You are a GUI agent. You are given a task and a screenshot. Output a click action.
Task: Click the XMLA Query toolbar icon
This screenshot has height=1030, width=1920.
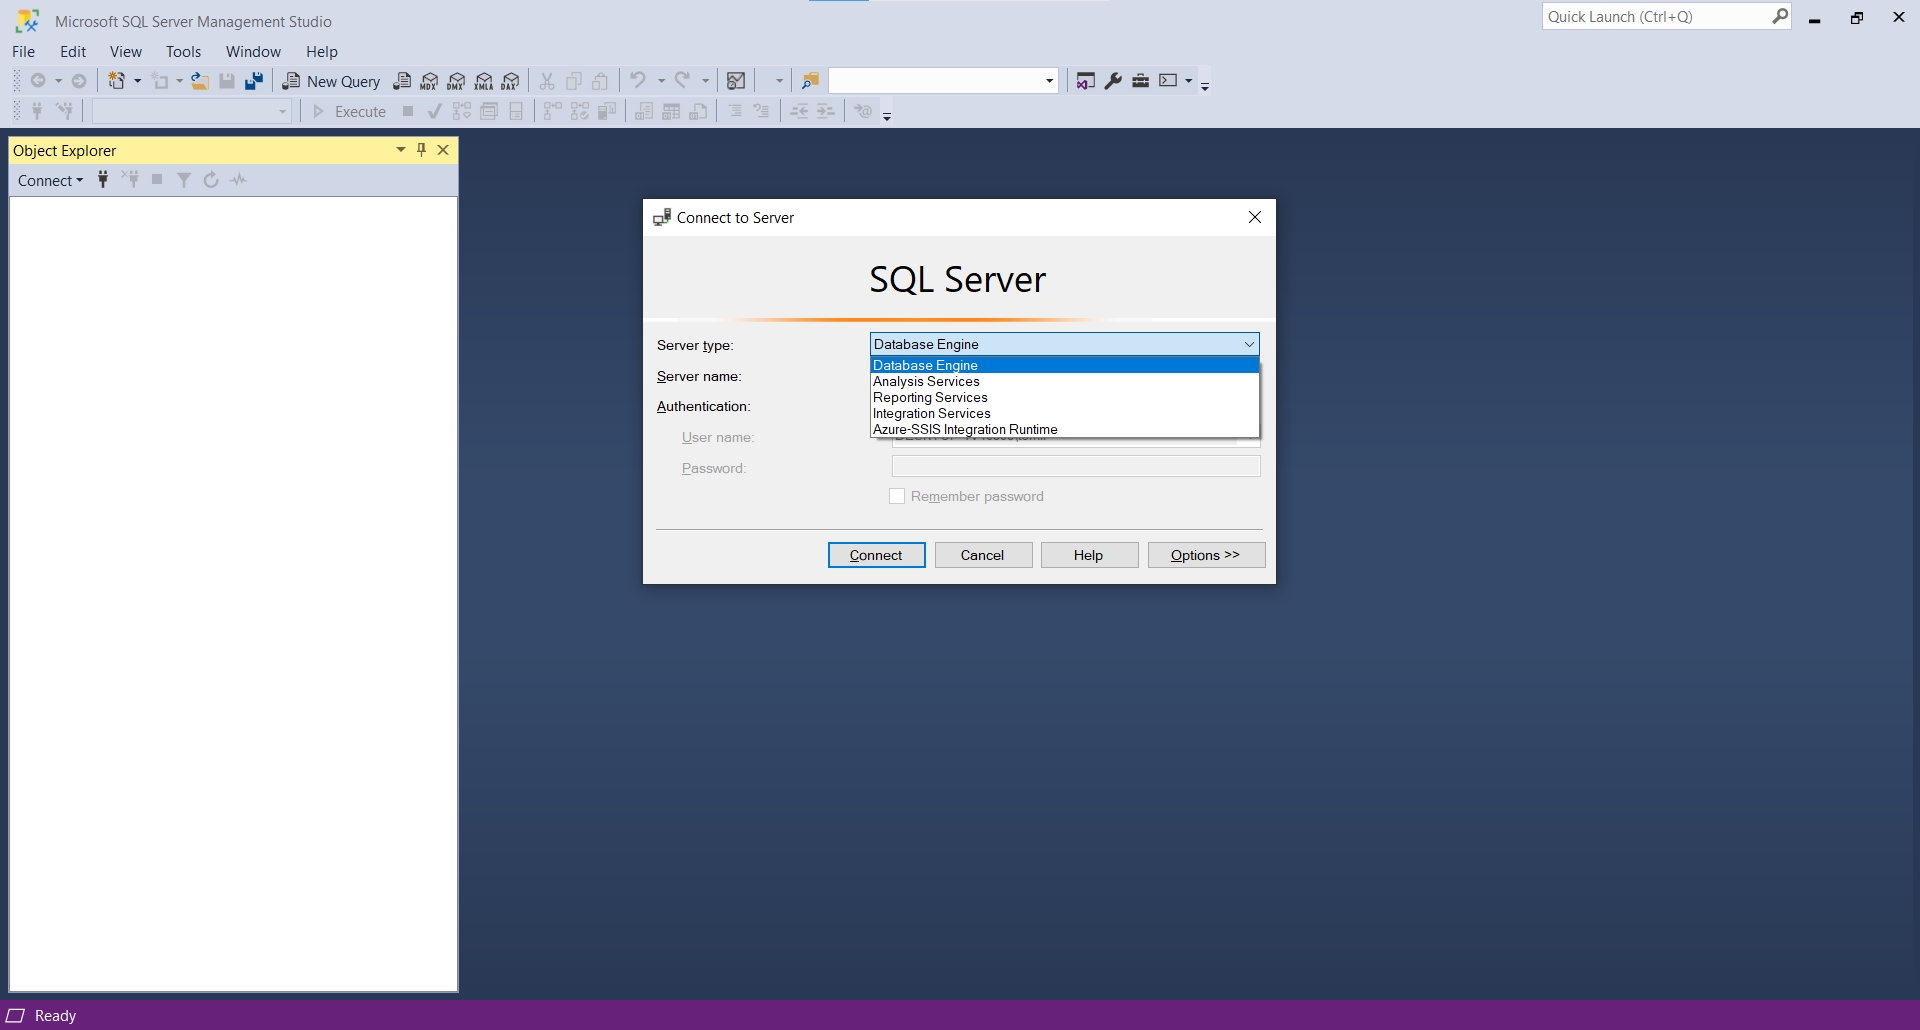pyautogui.click(x=484, y=81)
